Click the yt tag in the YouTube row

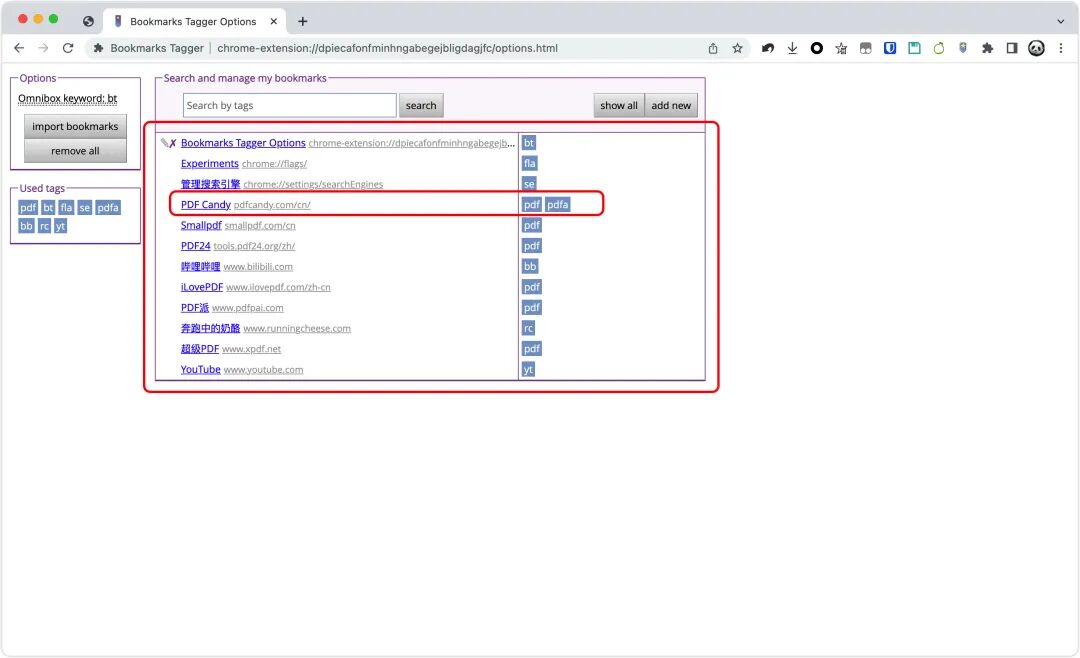click(528, 369)
